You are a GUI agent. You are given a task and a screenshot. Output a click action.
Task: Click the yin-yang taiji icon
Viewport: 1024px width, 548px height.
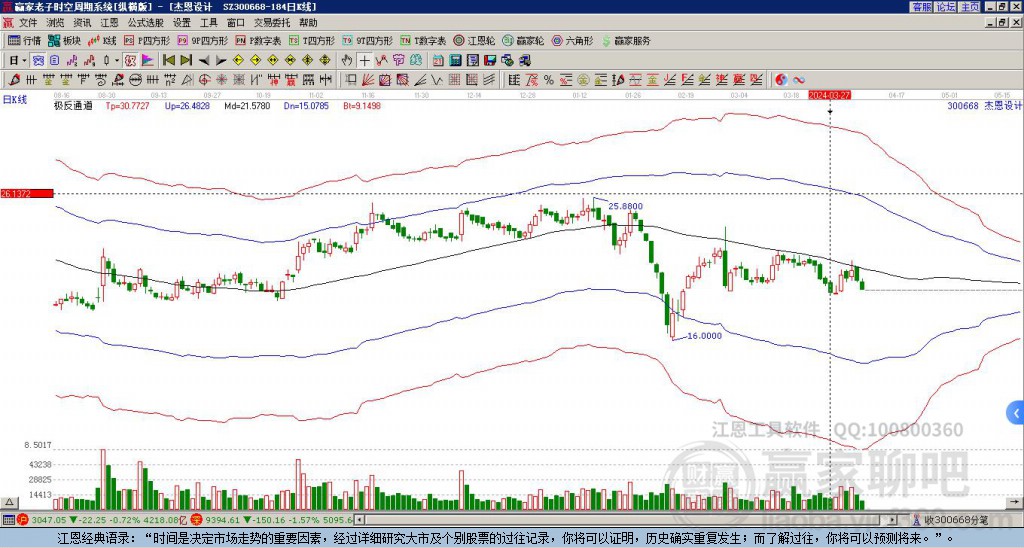[781, 80]
